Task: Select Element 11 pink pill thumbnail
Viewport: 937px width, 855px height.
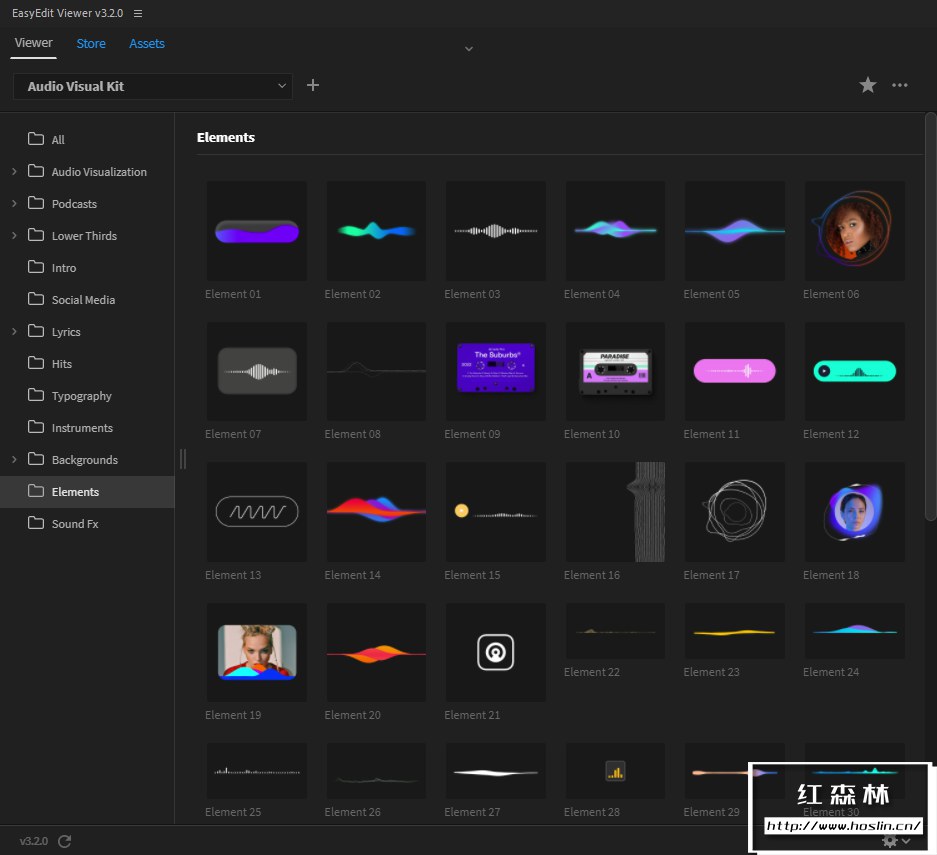Action: [734, 371]
